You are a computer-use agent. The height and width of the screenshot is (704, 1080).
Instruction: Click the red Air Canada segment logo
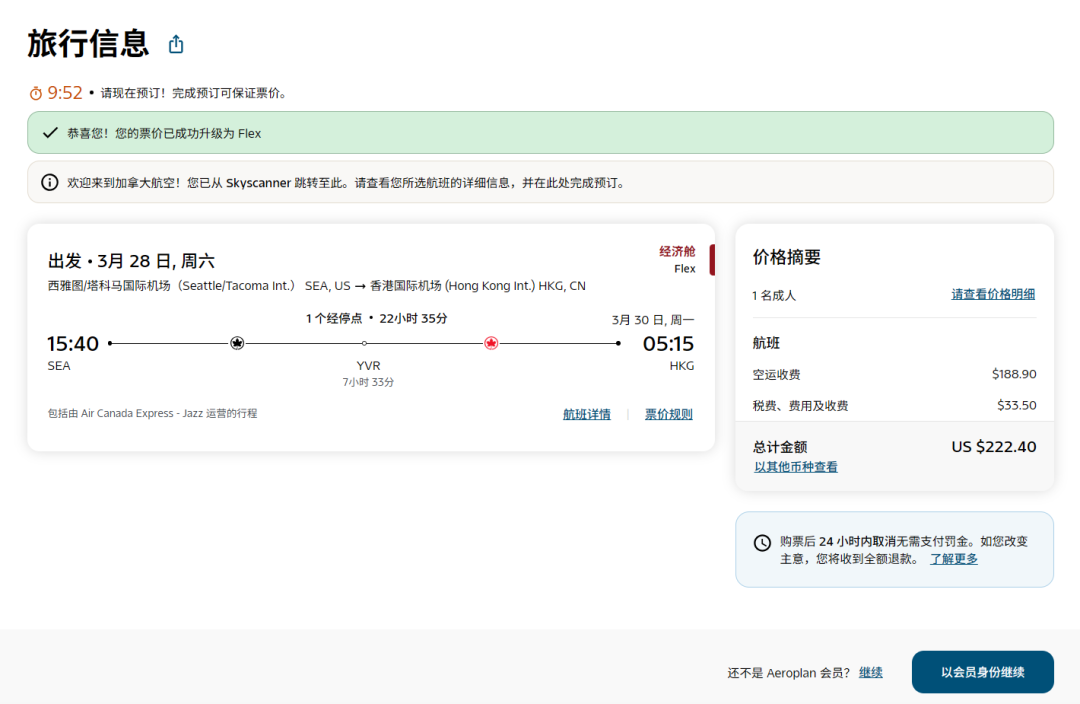tap(491, 343)
